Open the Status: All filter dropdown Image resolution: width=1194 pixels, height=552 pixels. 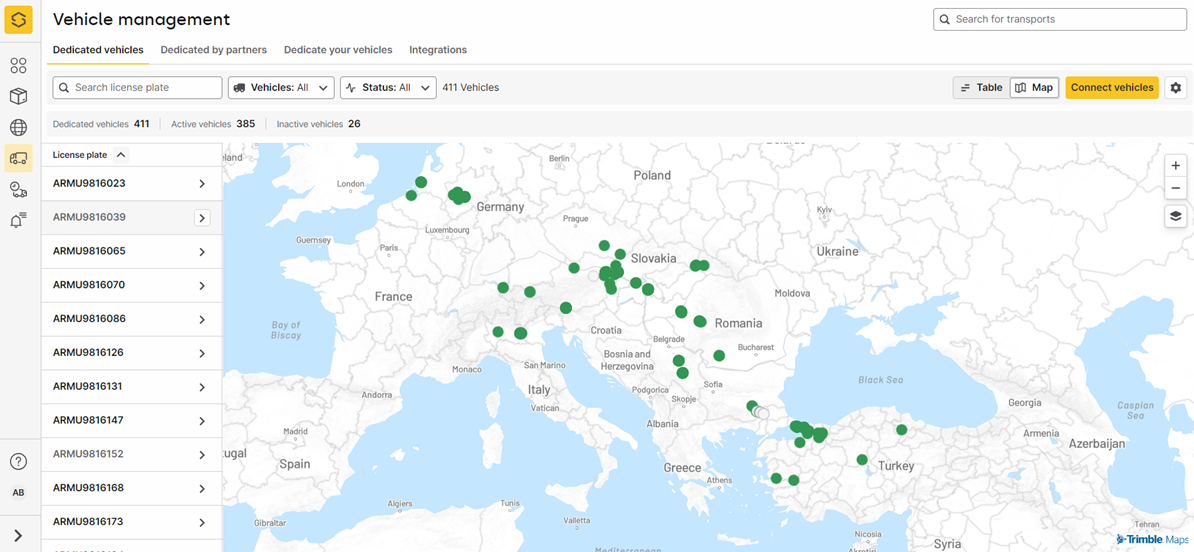coord(388,88)
